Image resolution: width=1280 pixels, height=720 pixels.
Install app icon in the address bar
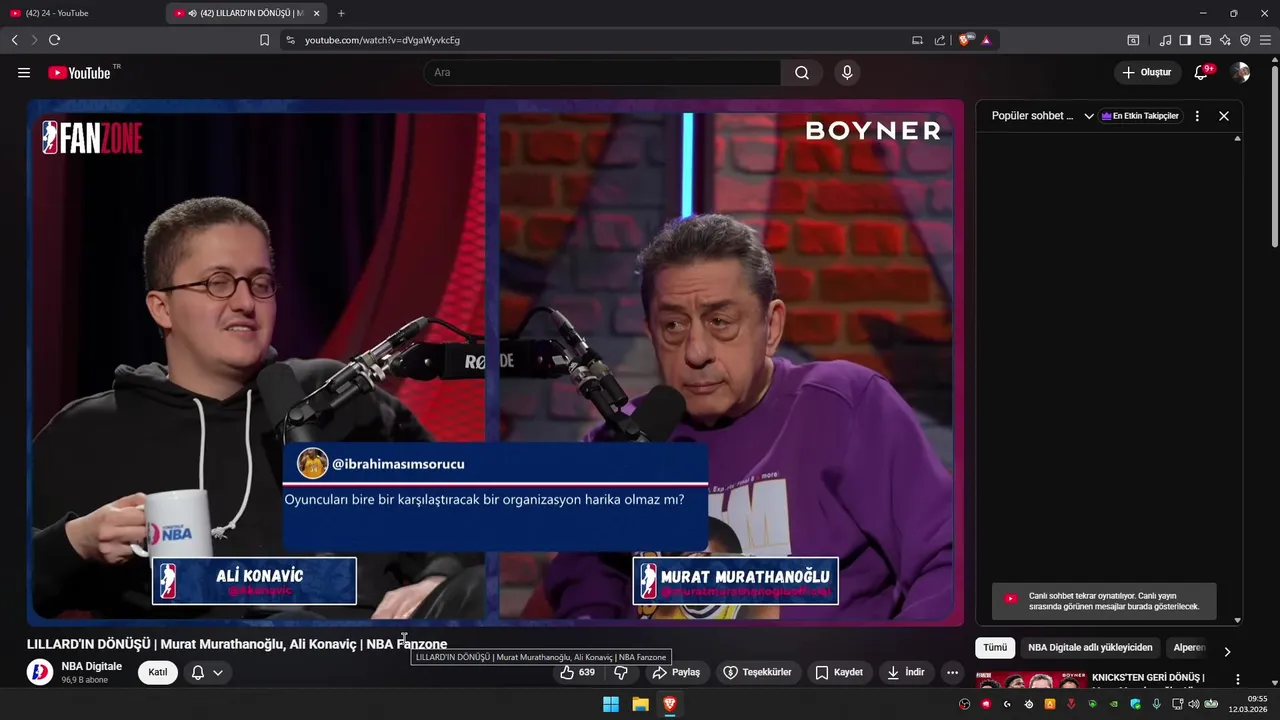(917, 40)
